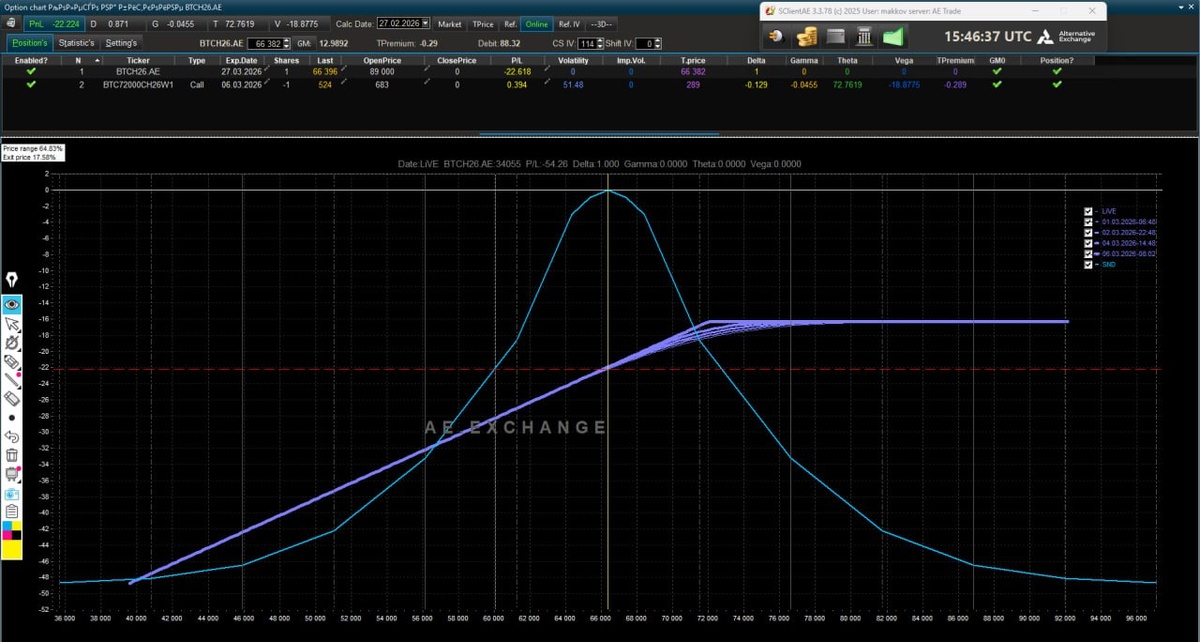
Task: Click the 06.03.2026 curve legend checkbox
Action: (1088, 254)
